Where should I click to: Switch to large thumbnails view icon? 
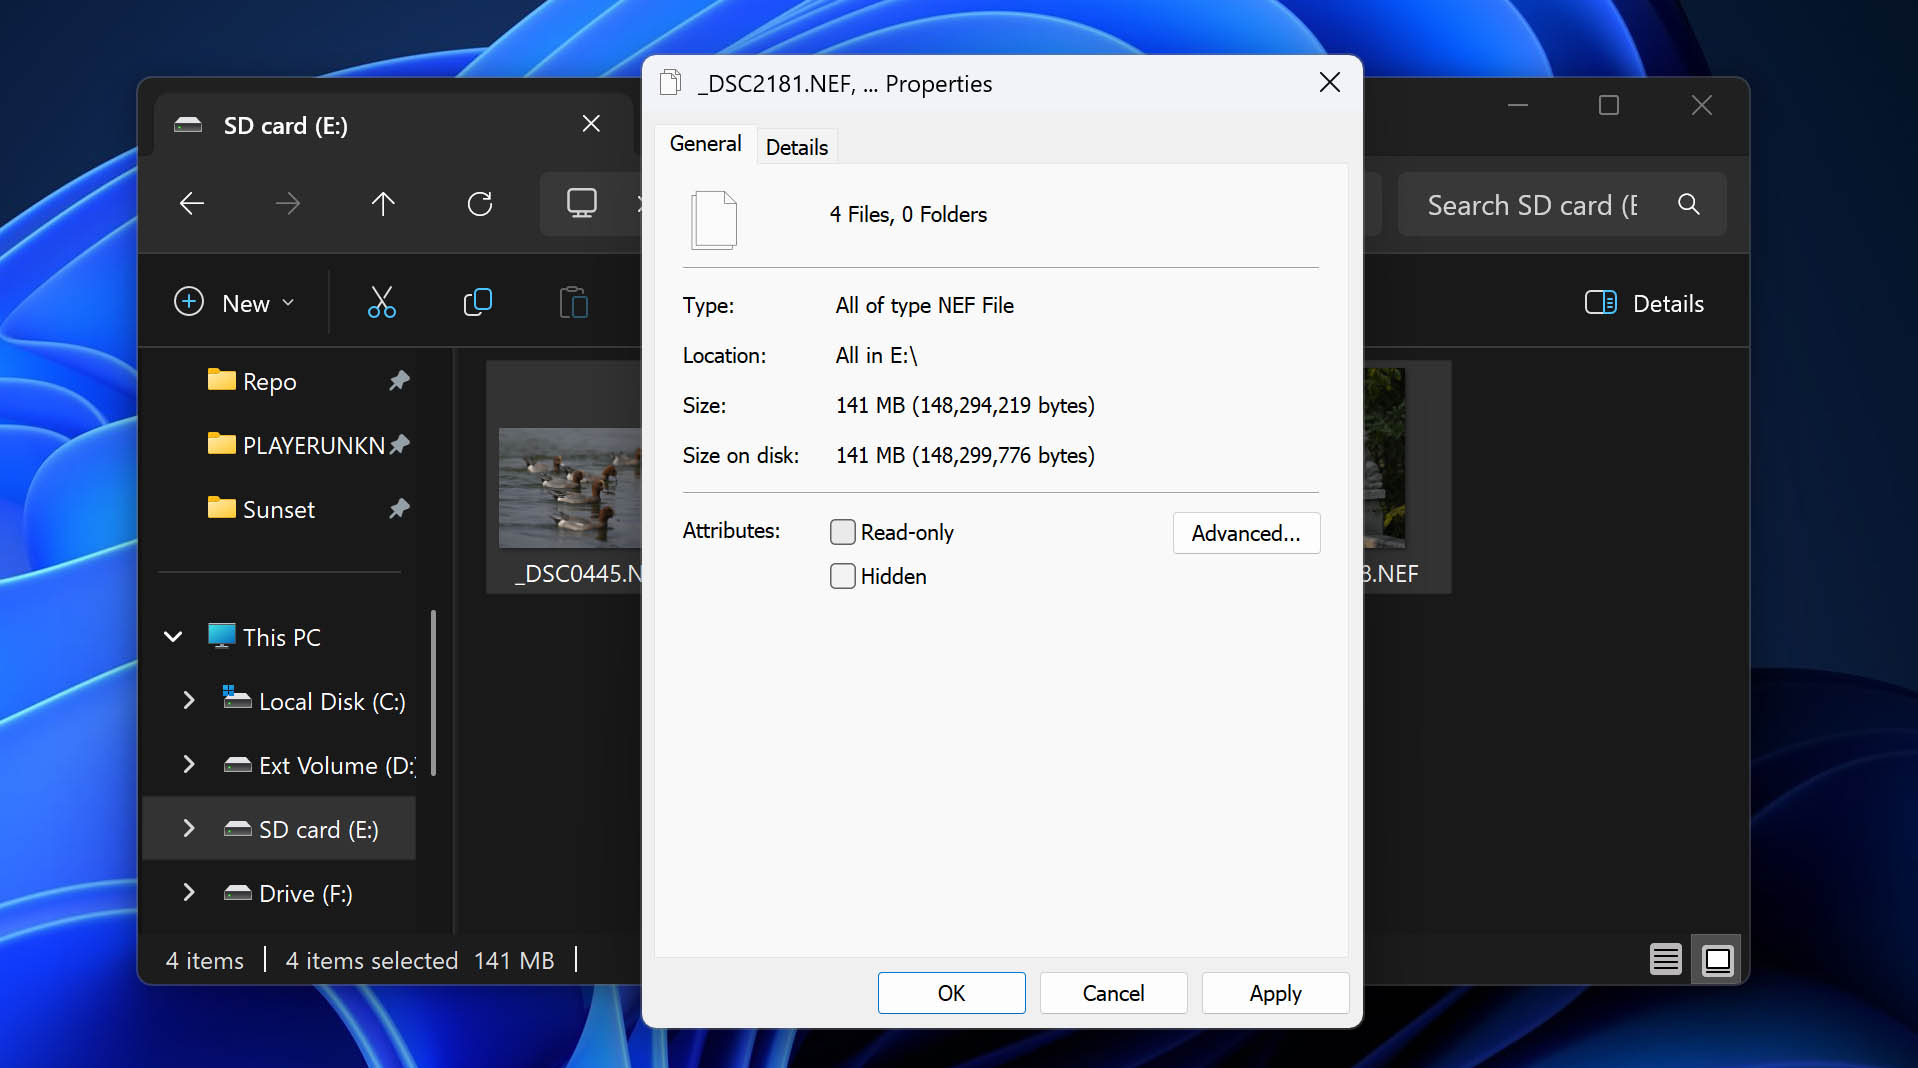click(x=1717, y=960)
